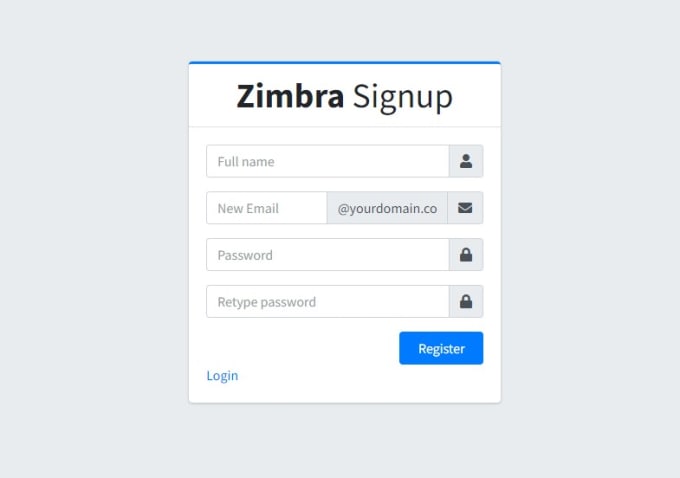Click the gray page background outside card

click(x=87, y=239)
